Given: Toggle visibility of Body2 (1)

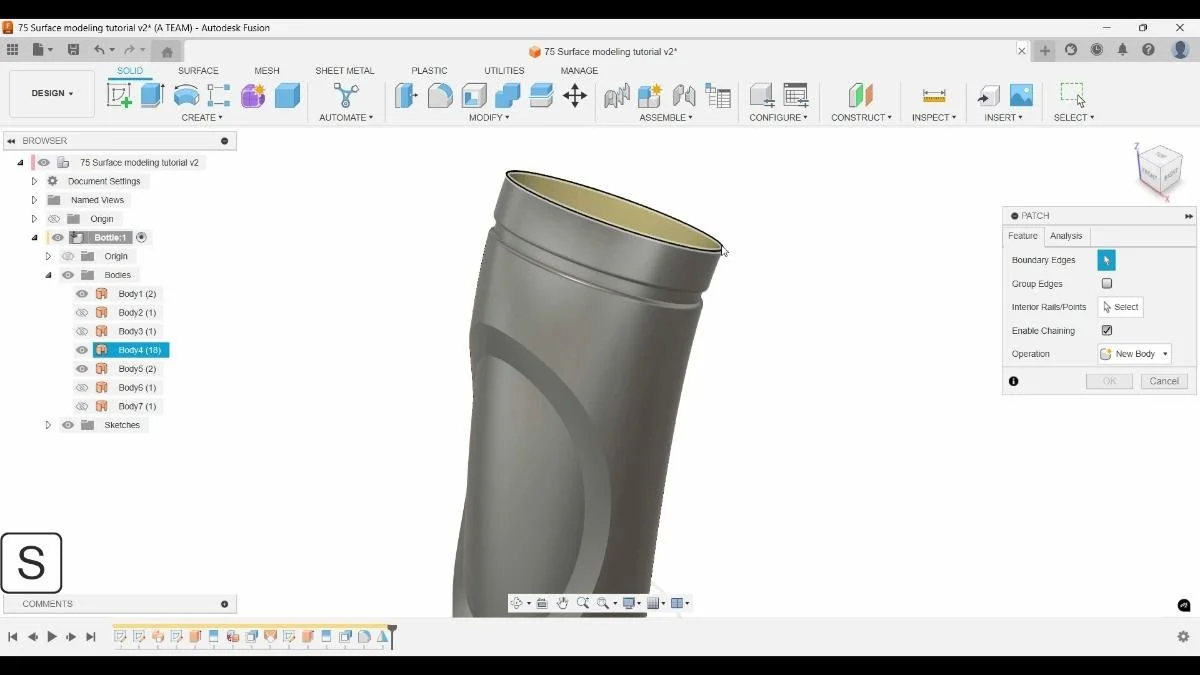Looking at the screenshot, I should [82, 313].
